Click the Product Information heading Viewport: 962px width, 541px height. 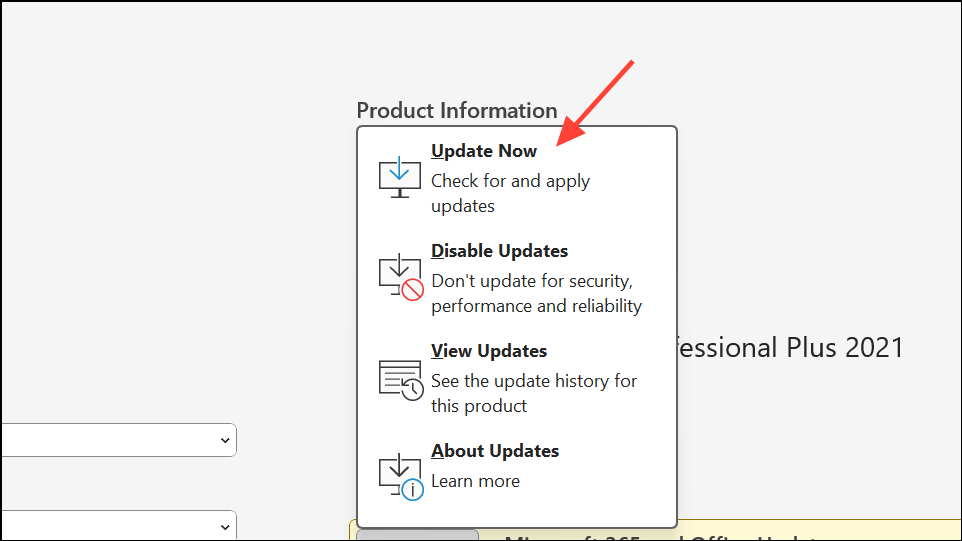coord(457,110)
